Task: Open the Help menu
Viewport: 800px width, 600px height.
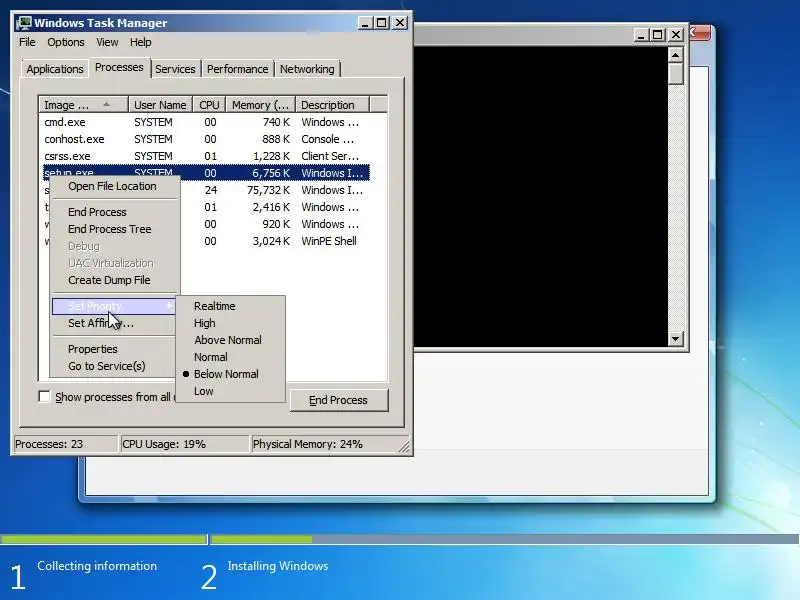Action: [140, 42]
